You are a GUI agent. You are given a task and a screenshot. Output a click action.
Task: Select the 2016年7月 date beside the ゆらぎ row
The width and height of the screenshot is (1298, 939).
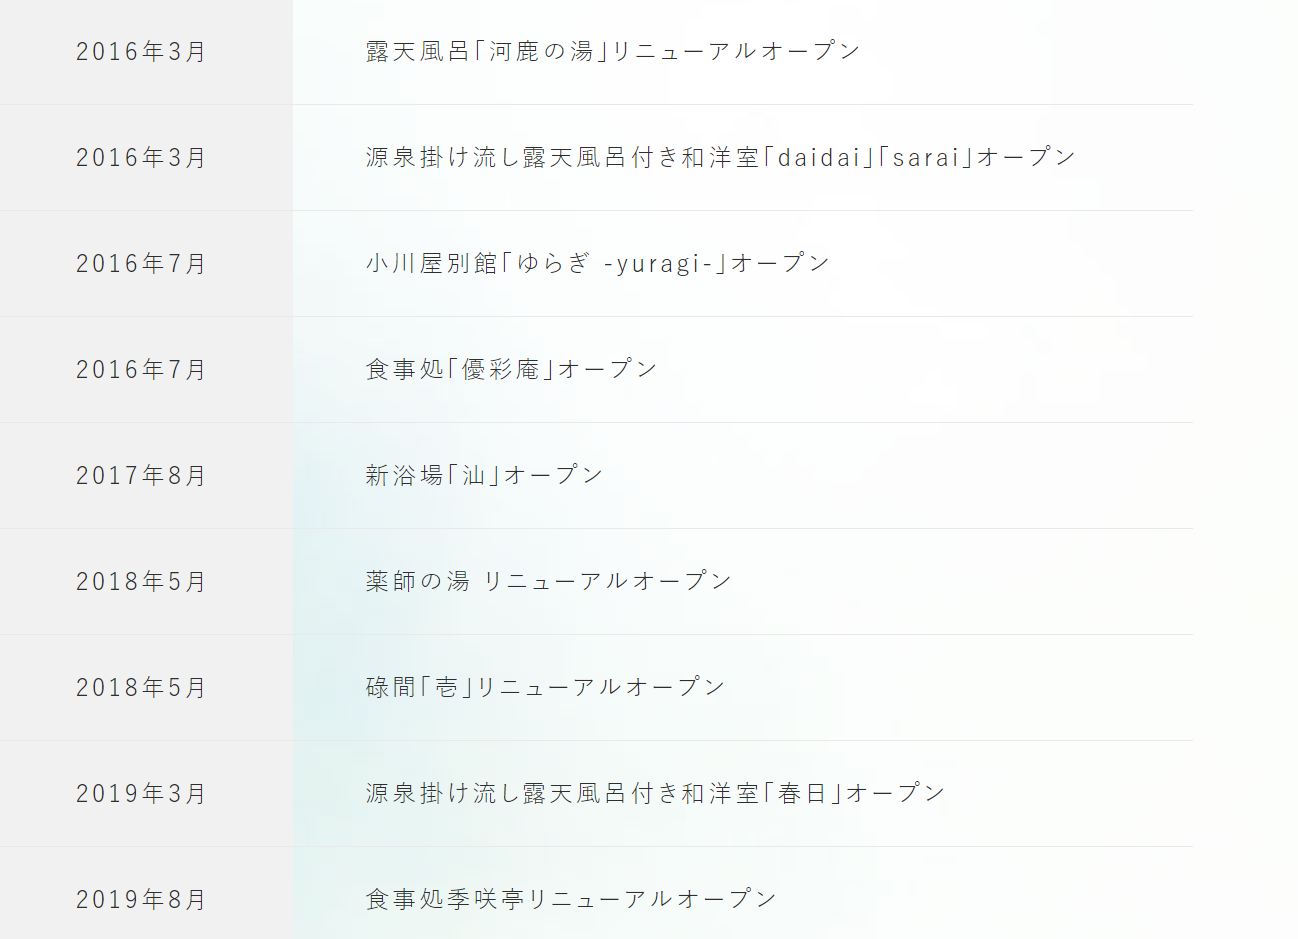point(141,264)
